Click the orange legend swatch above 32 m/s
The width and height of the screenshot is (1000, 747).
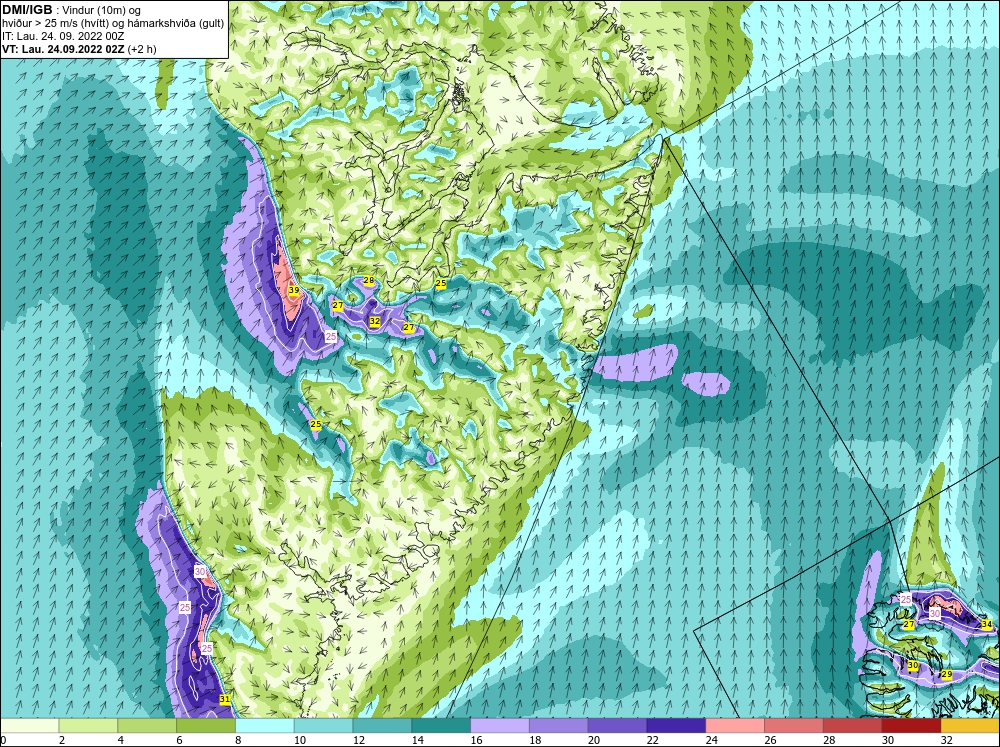click(x=971, y=725)
